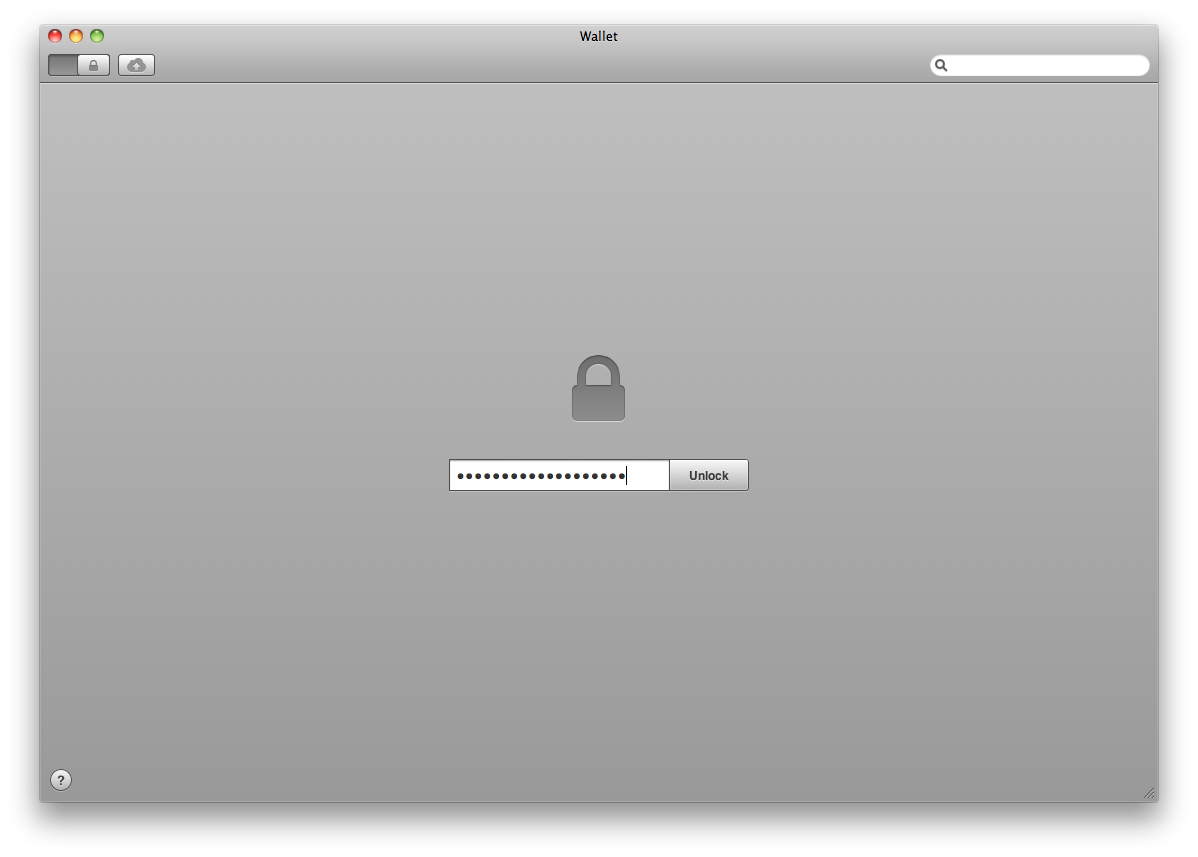Zoom the Wallet window with the green button
Screen dimensions: 1198x857
97,36
